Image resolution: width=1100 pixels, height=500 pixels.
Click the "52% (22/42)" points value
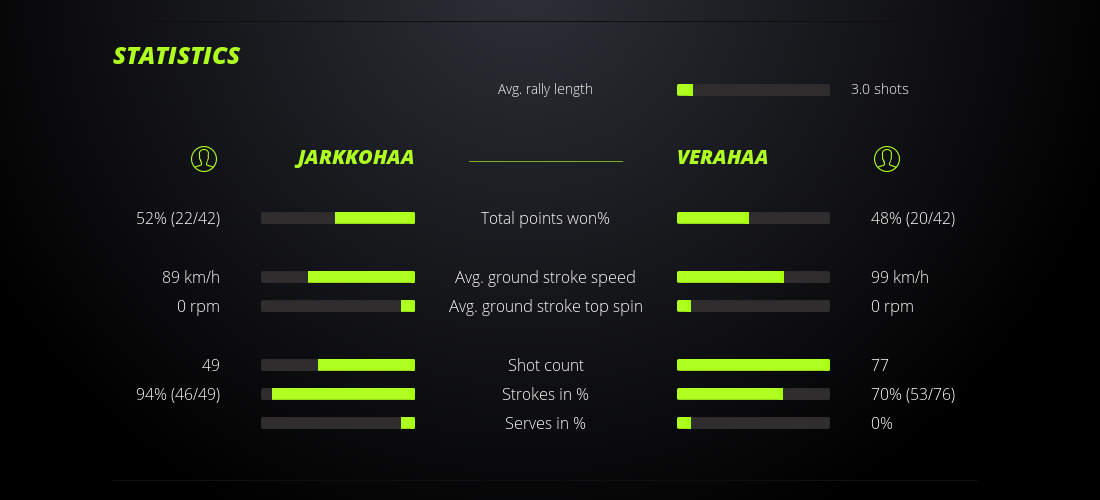click(178, 218)
